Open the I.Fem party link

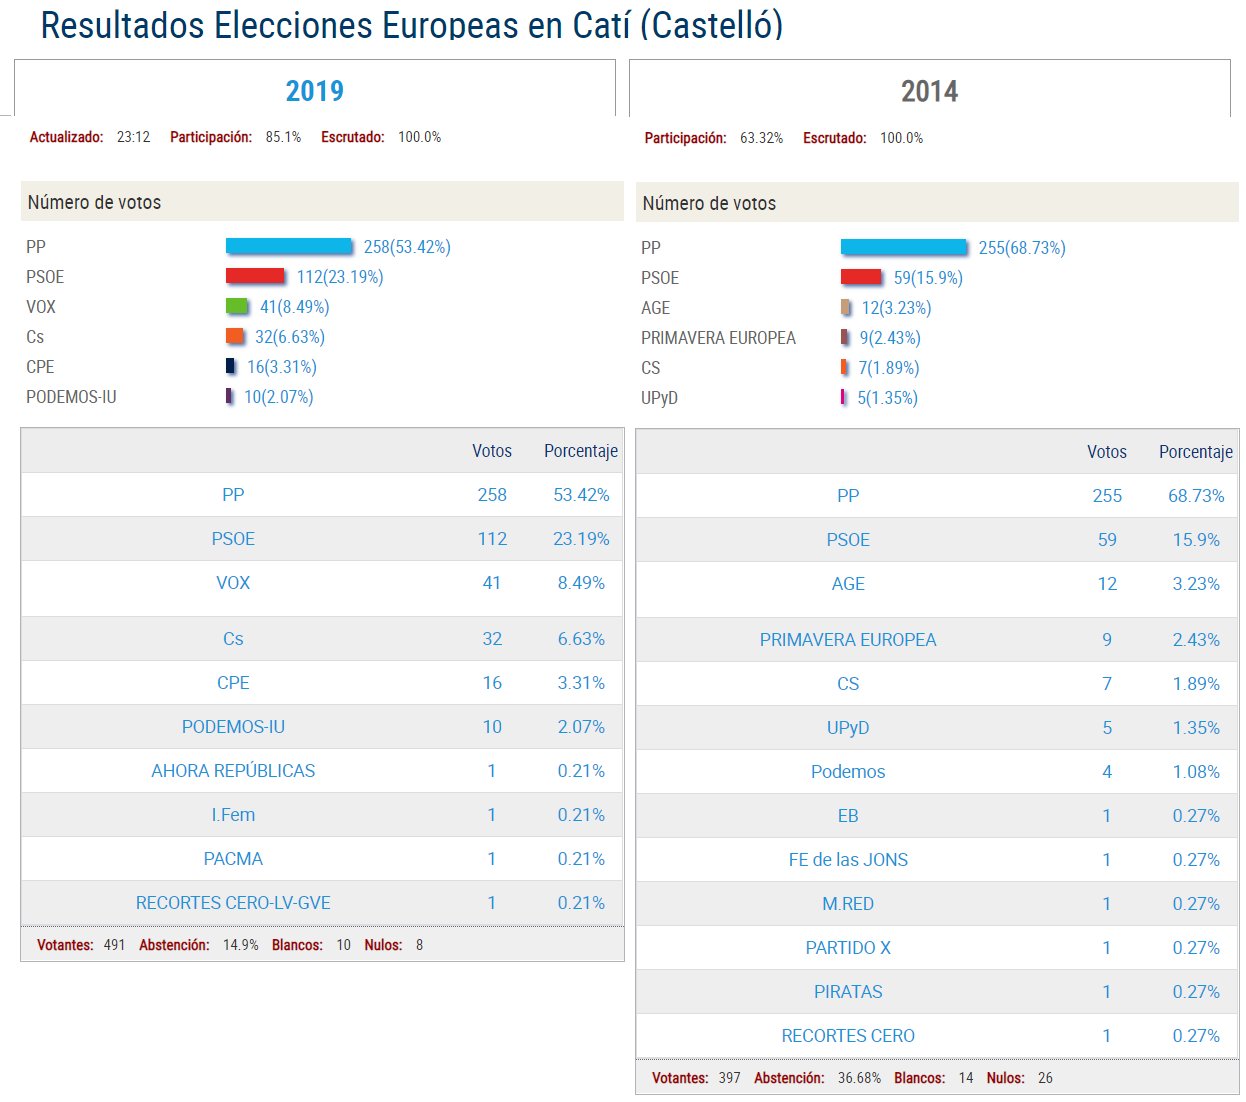pyautogui.click(x=233, y=815)
